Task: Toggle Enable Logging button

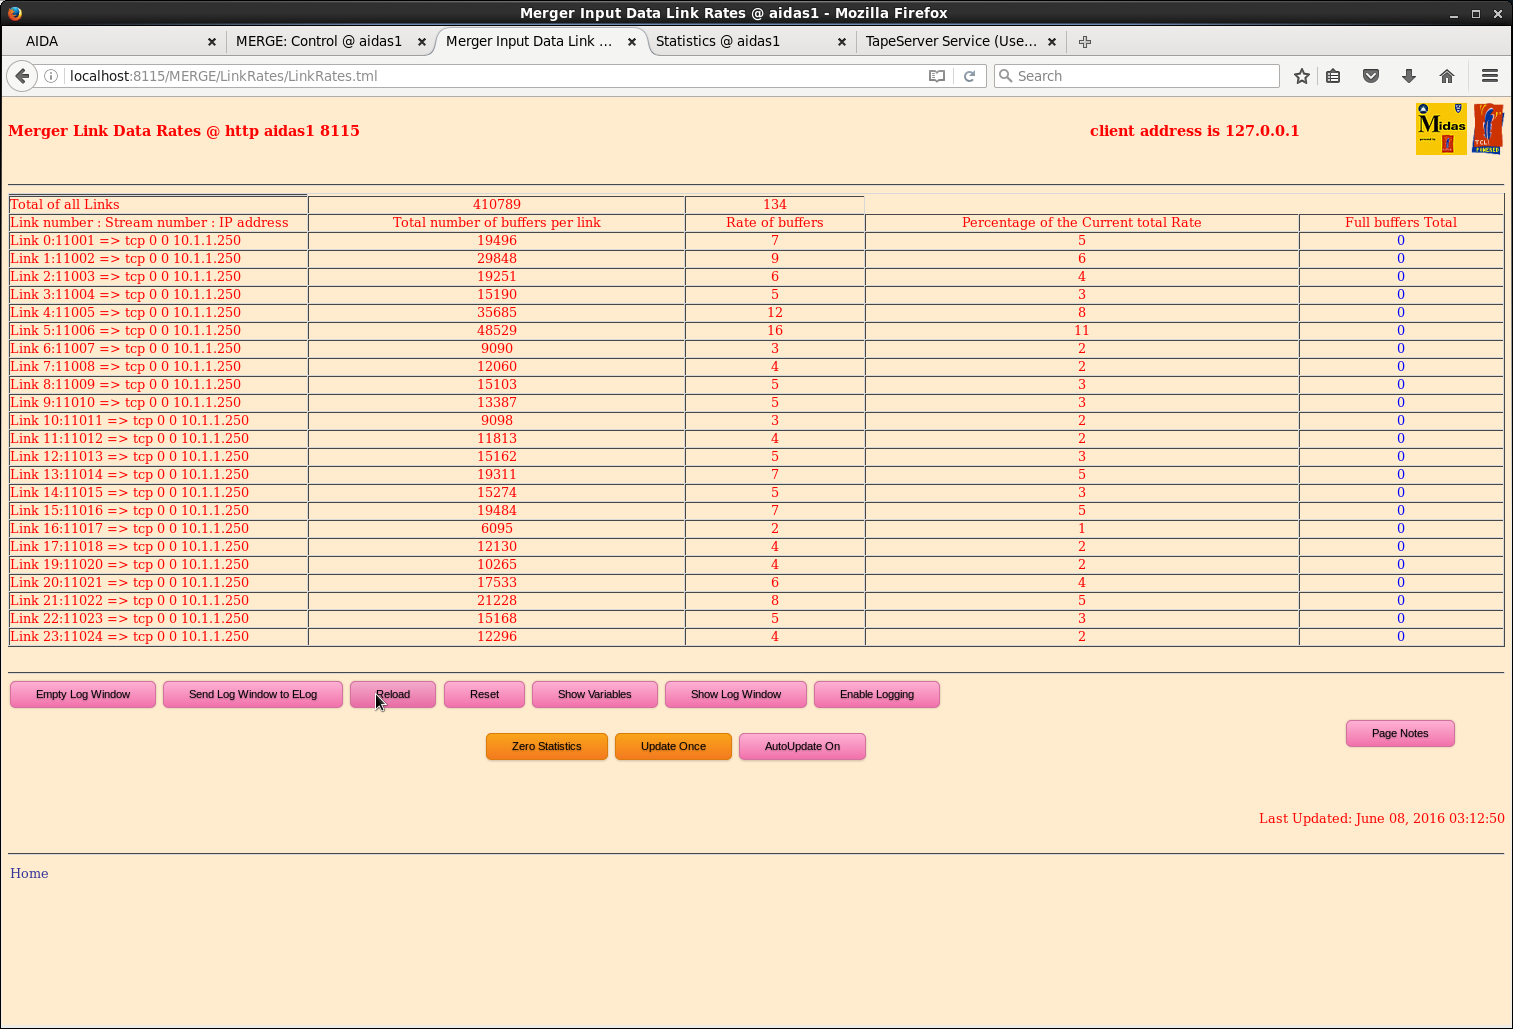Action: point(877,694)
